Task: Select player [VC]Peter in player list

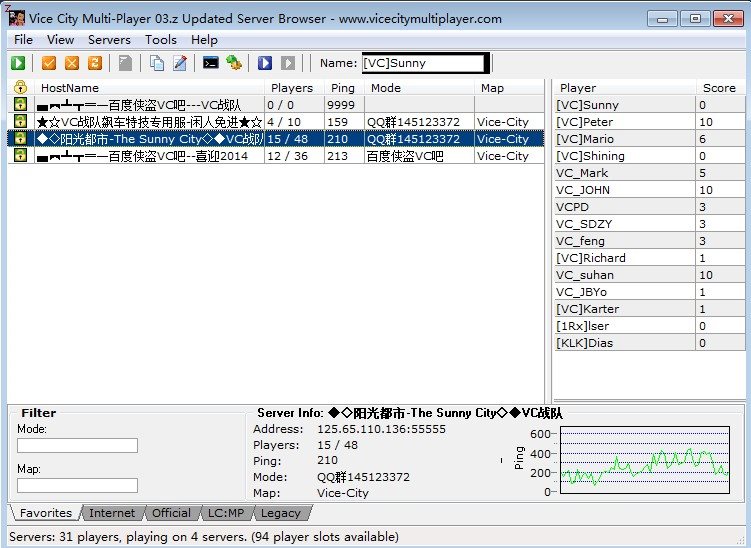Action: (x=649, y=122)
